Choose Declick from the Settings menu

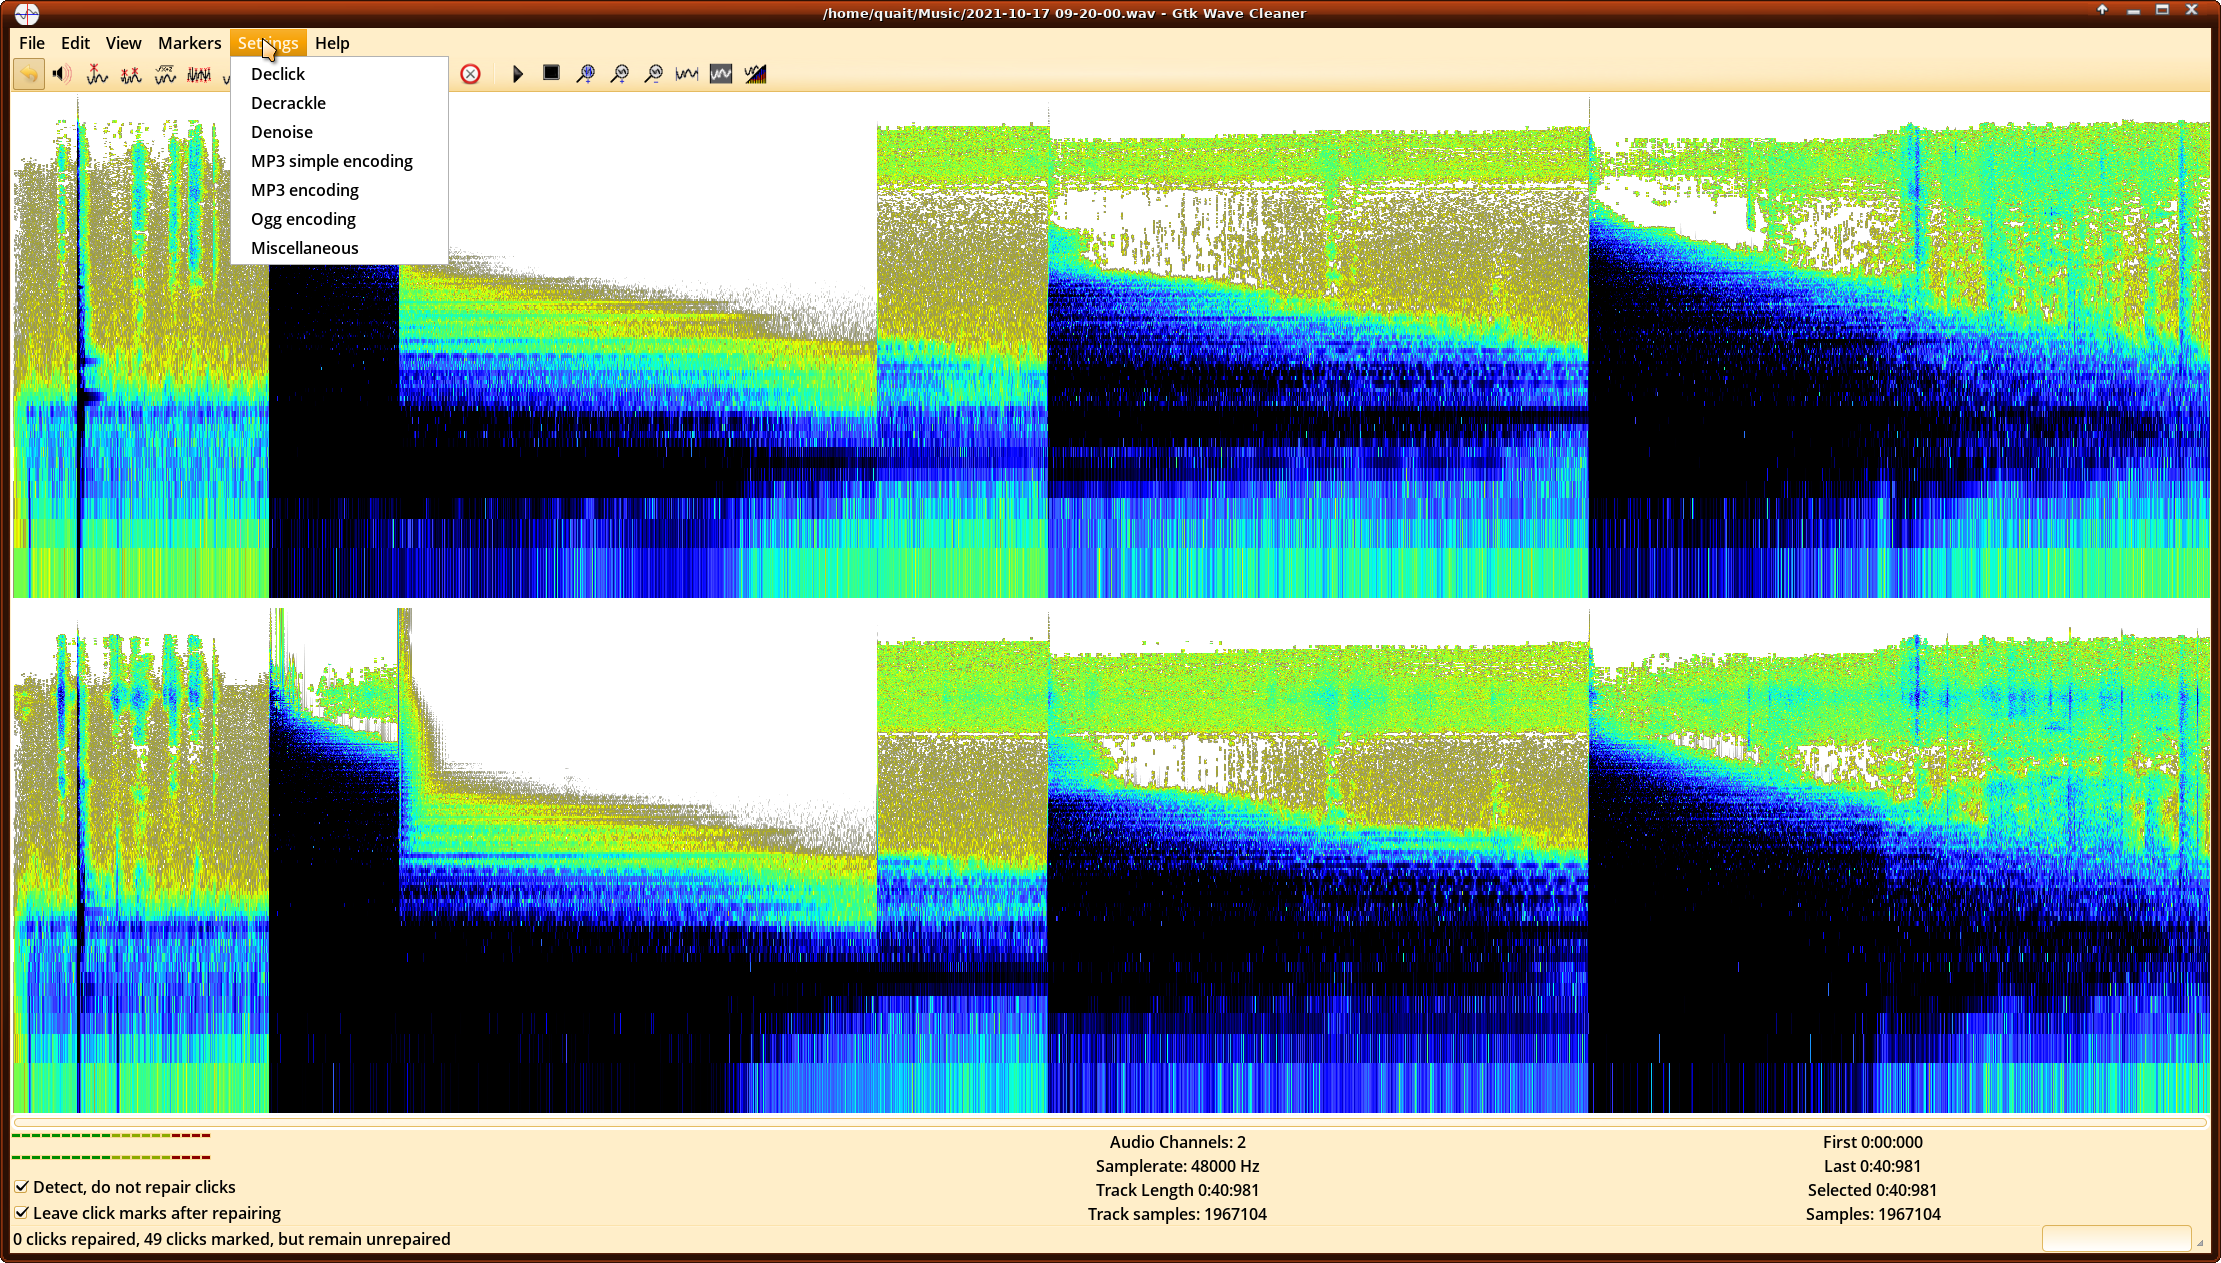[x=278, y=74]
